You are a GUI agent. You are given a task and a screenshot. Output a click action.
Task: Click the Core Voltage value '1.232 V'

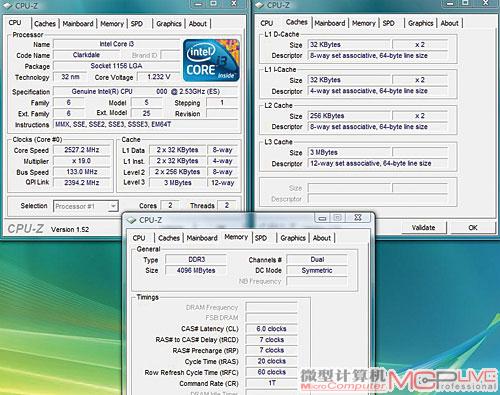pos(159,77)
